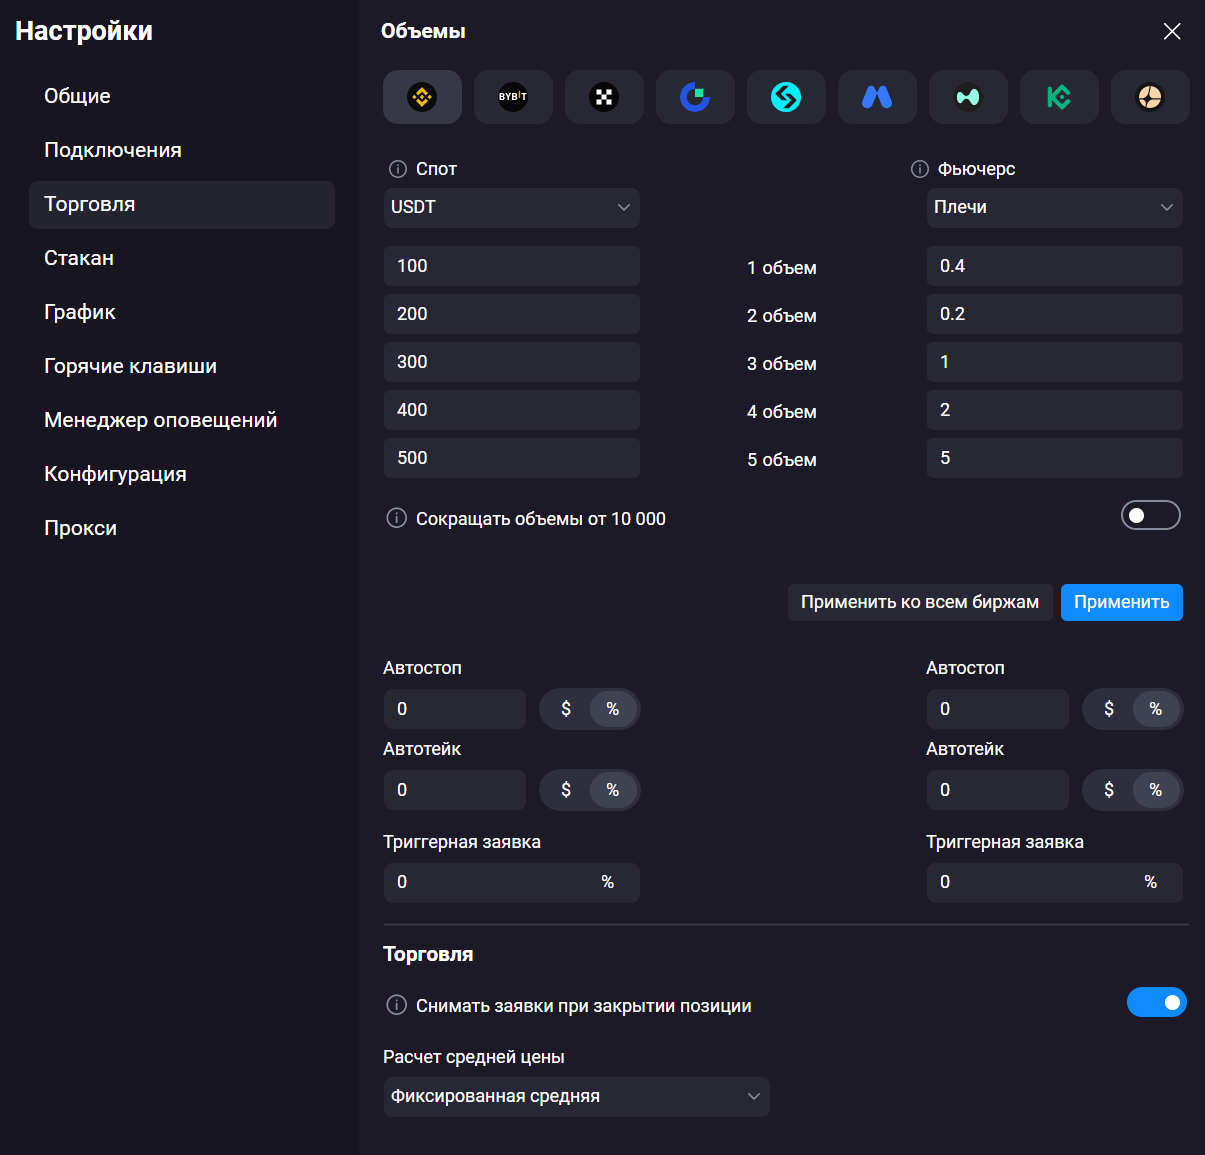The height and width of the screenshot is (1155, 1205).
Task: Select the Hyperliquid exchange icon
Action: pos(968,97)
